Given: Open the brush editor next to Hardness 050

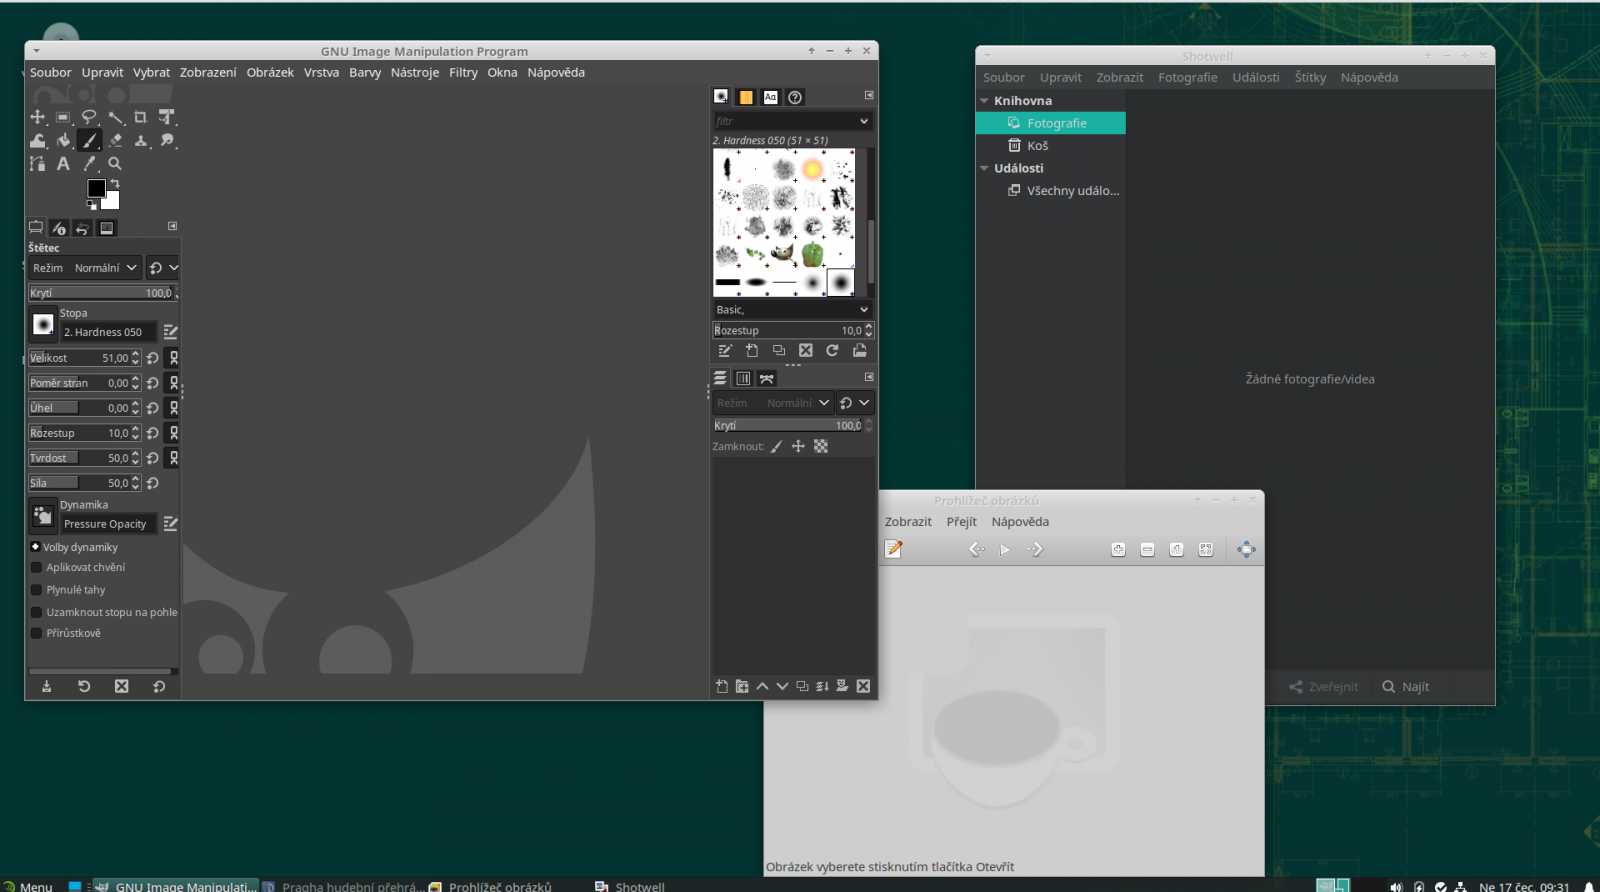Looking at the screenshot, I should (x=170, y=332).
